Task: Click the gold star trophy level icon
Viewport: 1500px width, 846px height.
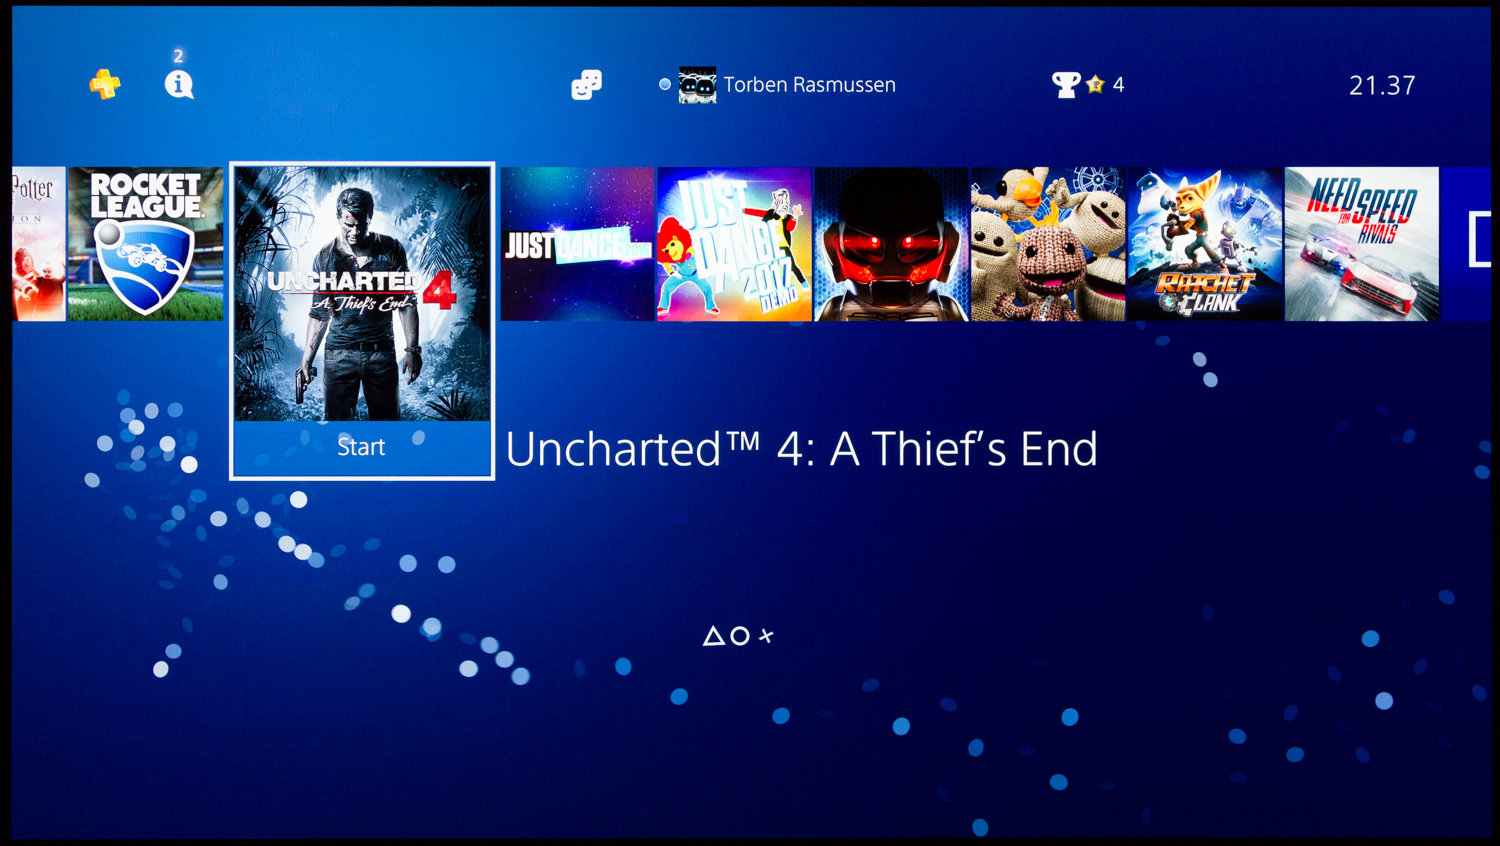Action: coord(1095,85)
